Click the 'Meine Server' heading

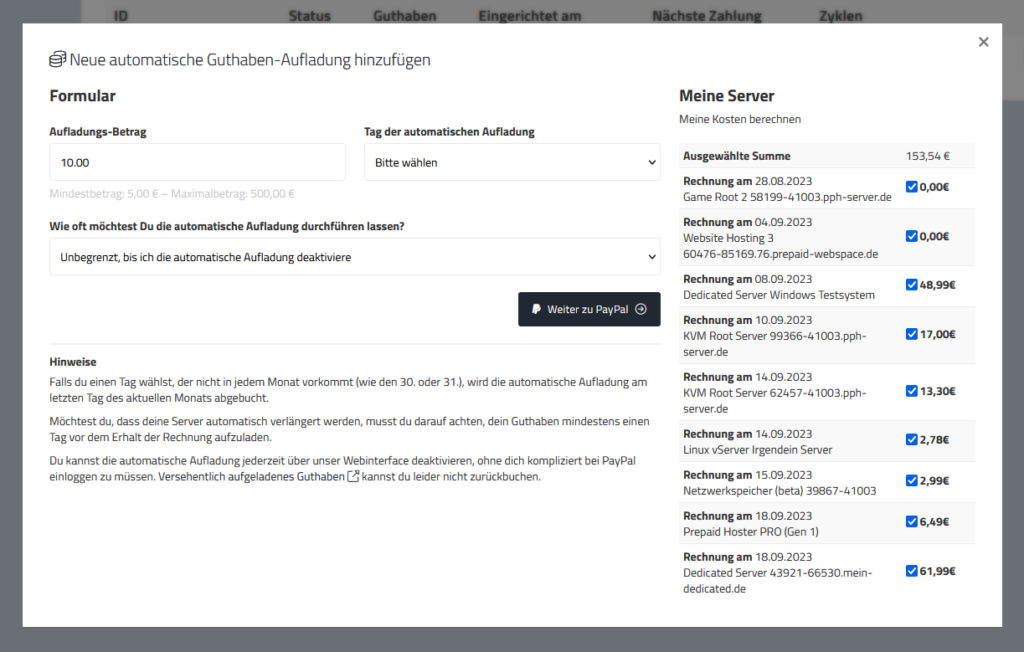tap(726, 95)
